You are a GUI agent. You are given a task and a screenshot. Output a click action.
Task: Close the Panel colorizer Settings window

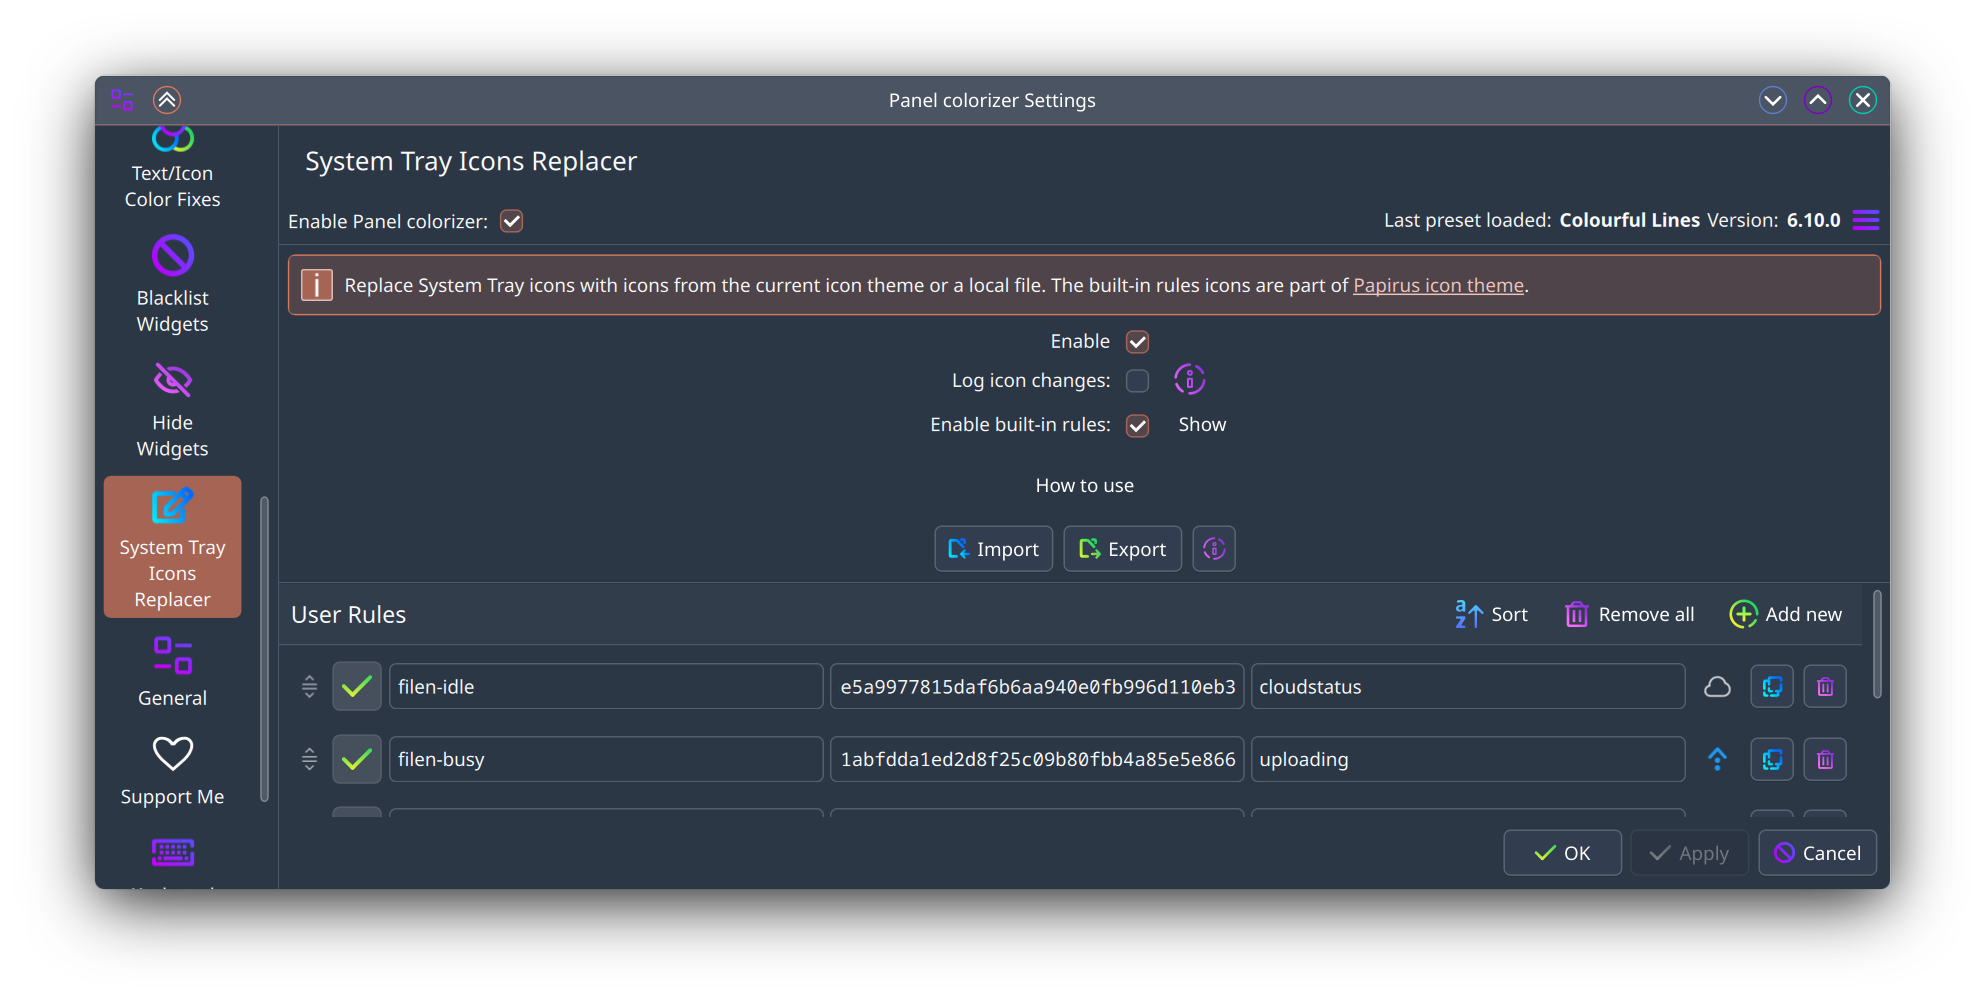click(1863, 100)
